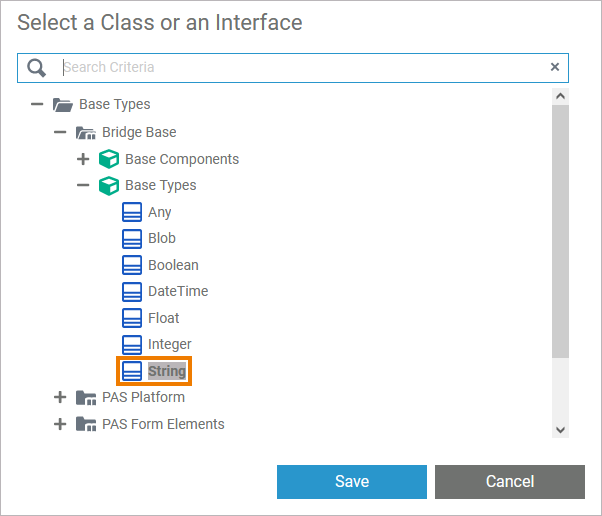This screenshot has width=602, height=516.
Task: Click the magnifier search icon
Action: [x=36, y=68]
